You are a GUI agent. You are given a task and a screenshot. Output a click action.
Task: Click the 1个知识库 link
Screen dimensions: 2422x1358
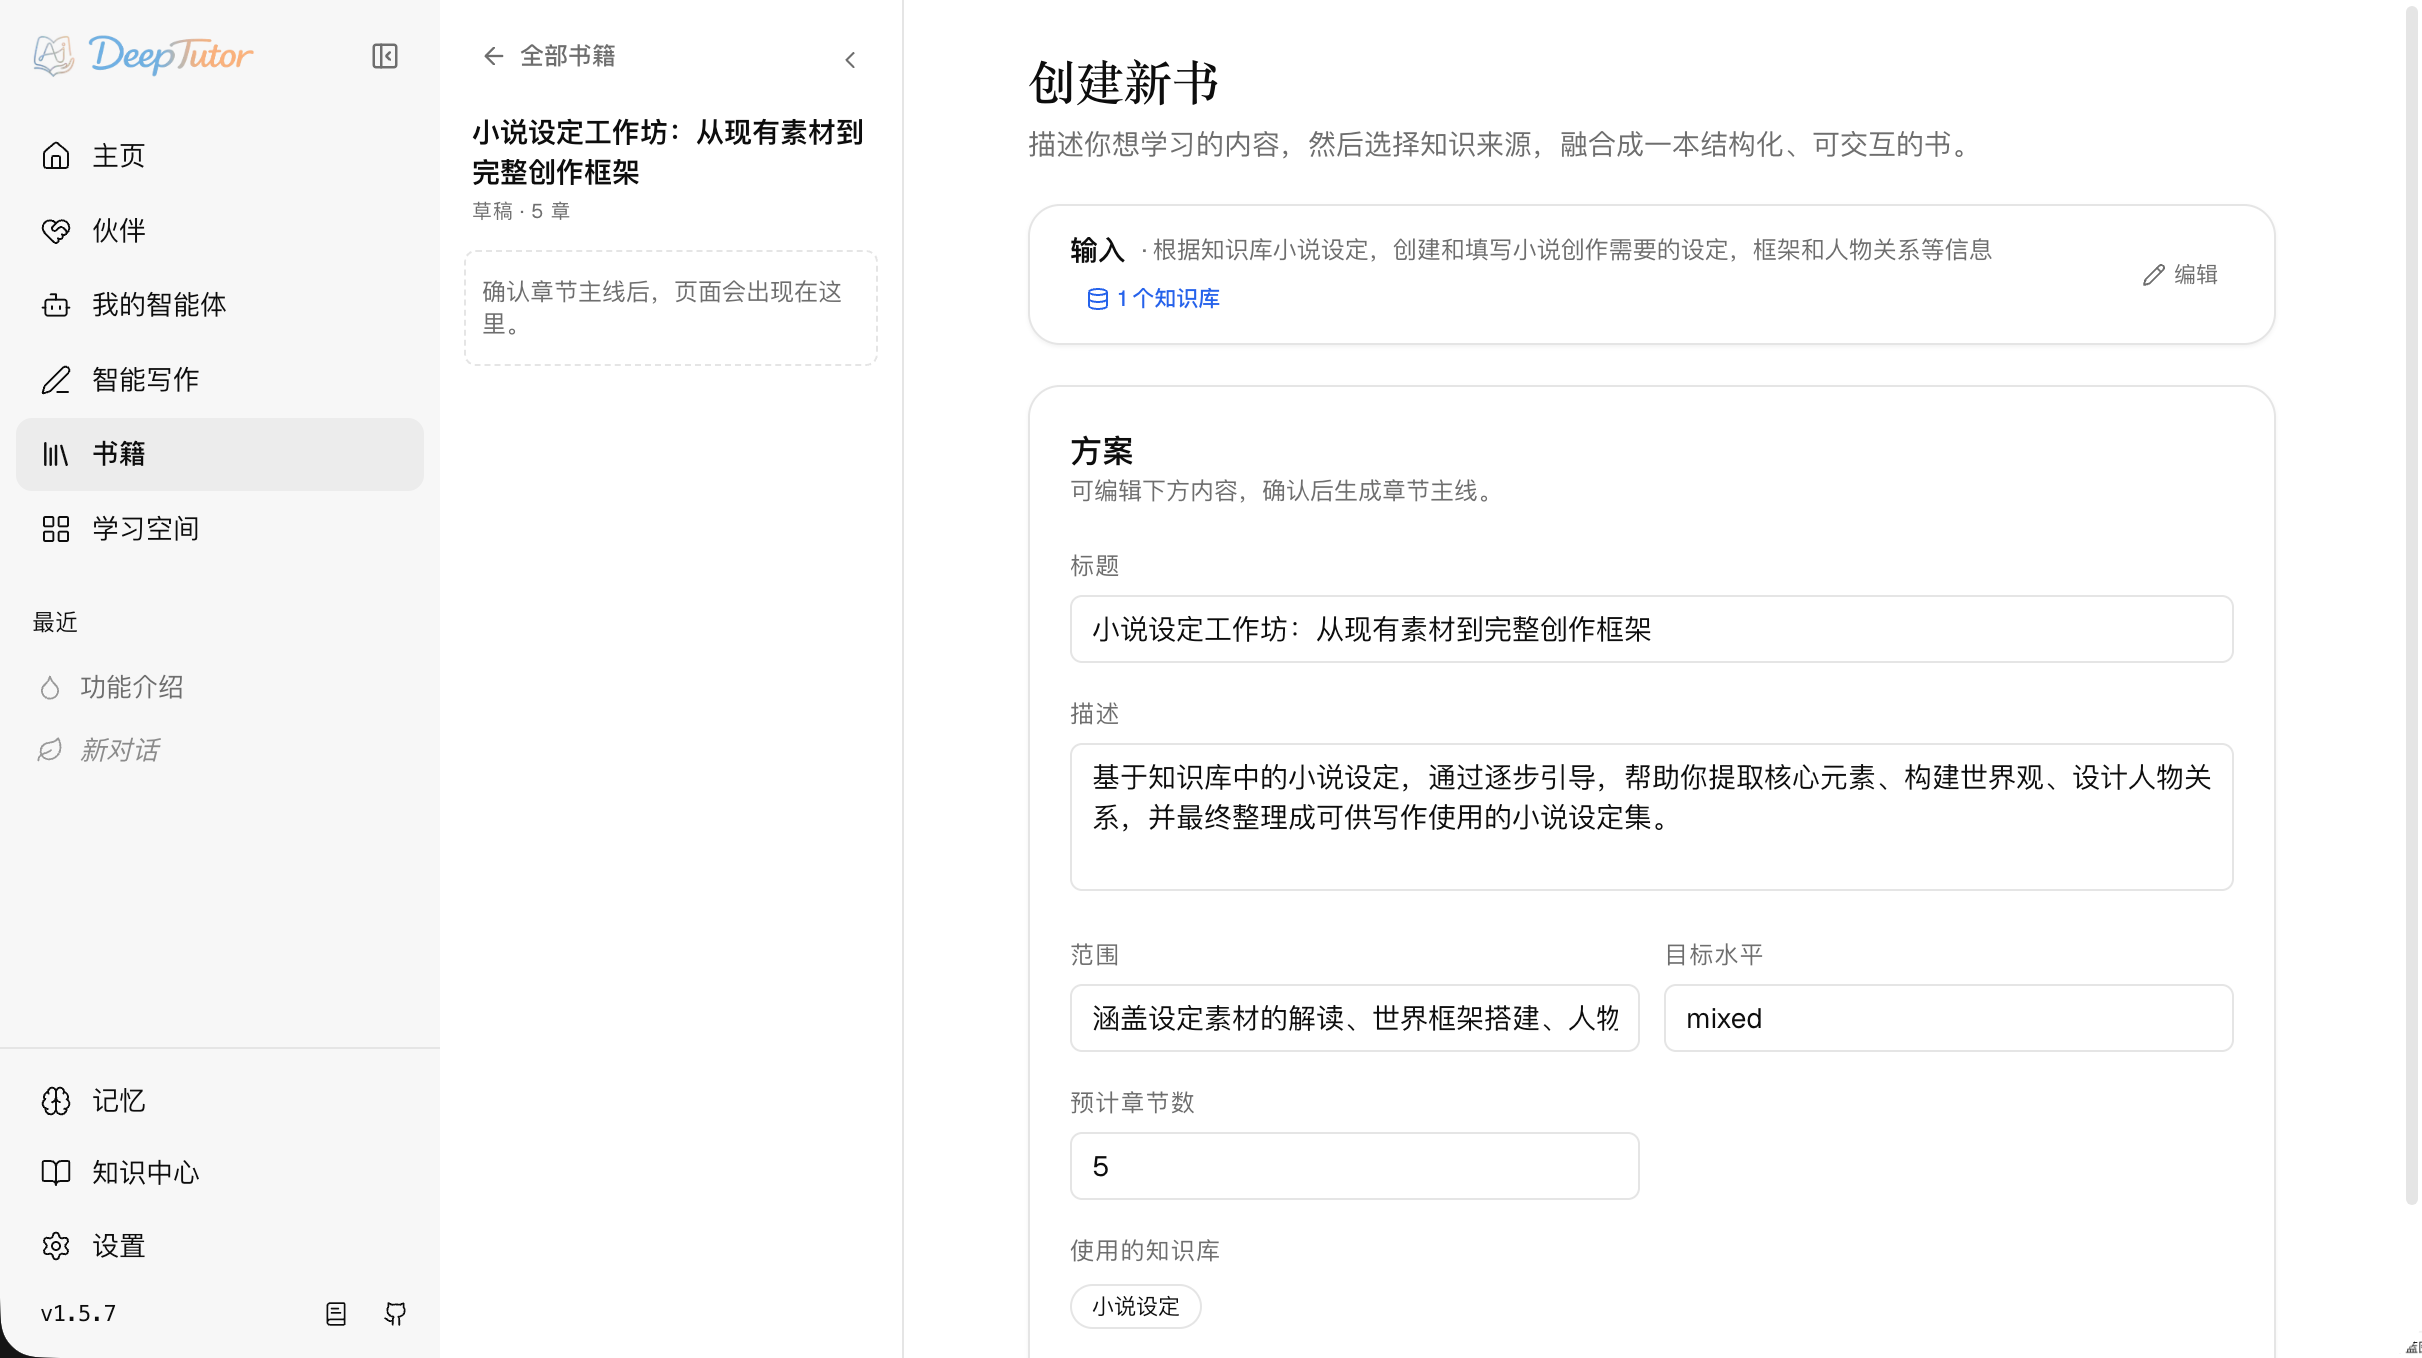pos(1153,298)
